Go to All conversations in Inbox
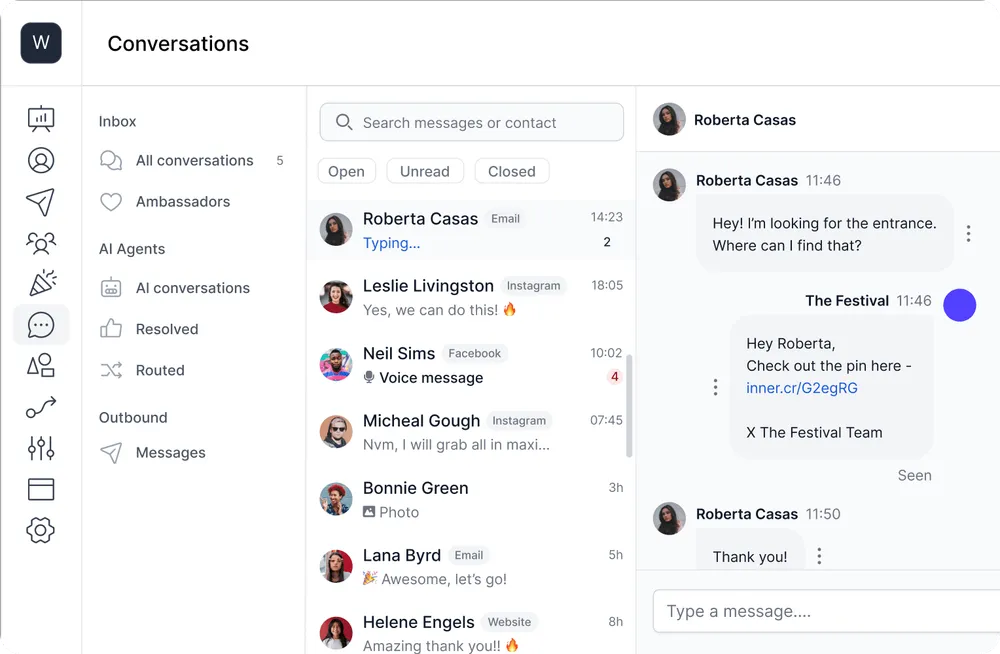Viewport: 1000px width, 654px height. pos(191,160)
